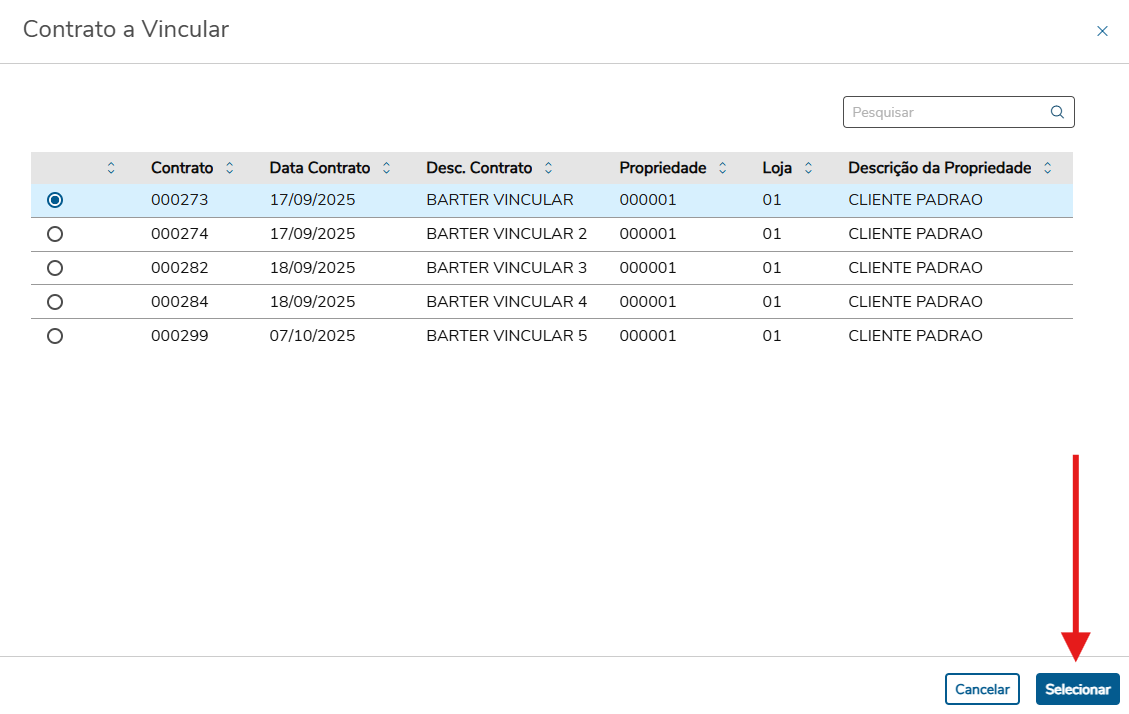Select radio button for contract 000274
Screen dimensions: 1129x714
[x=55, y=234]
